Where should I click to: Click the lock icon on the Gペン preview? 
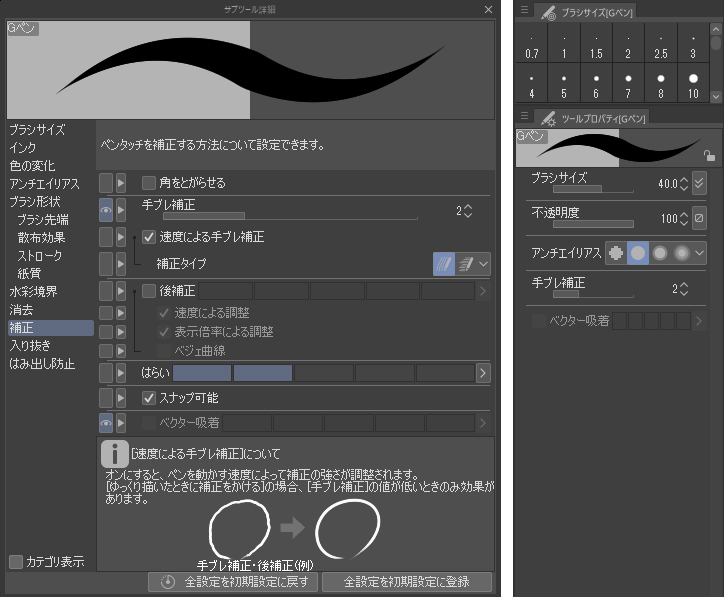[709, 156]
